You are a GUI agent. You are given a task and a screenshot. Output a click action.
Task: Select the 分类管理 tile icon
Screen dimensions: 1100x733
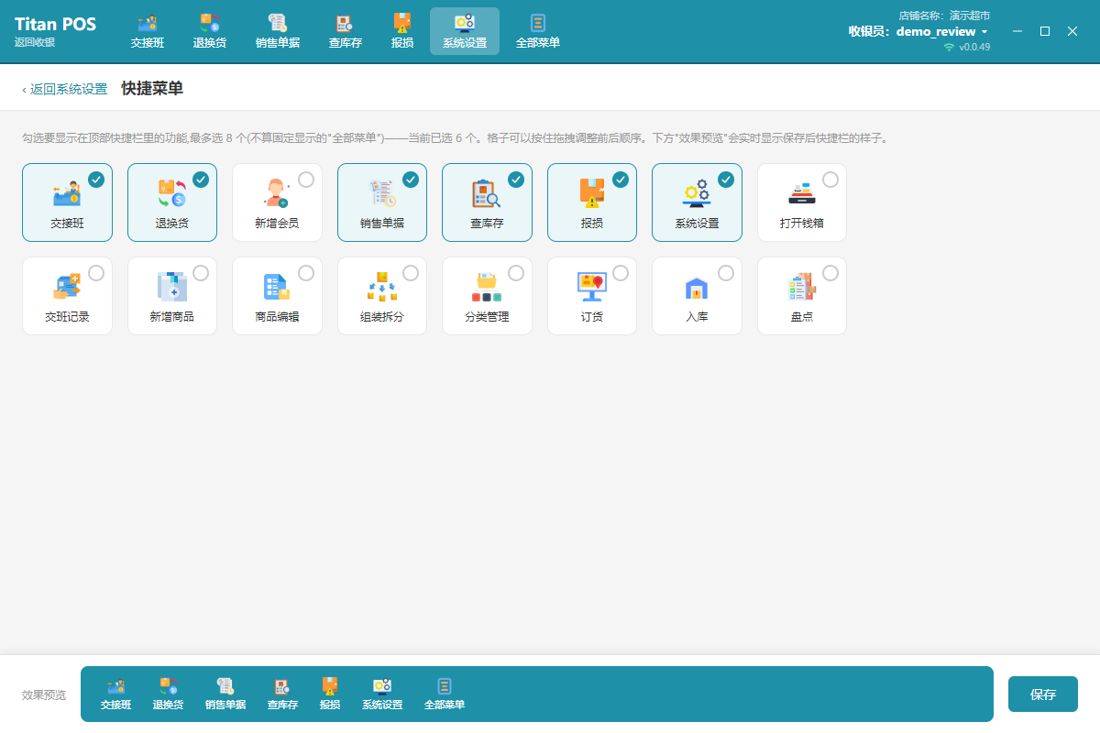[487, 287]
